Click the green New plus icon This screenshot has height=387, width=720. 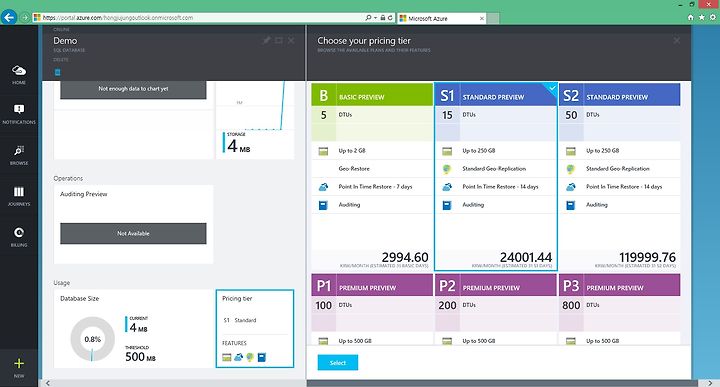[19, 364]
